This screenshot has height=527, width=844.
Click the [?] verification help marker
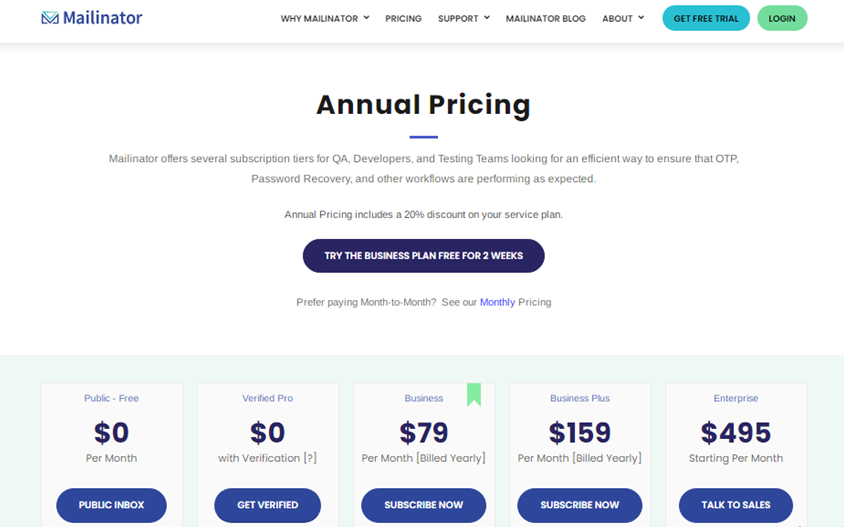pyautogui.click(x=310, y=458)
